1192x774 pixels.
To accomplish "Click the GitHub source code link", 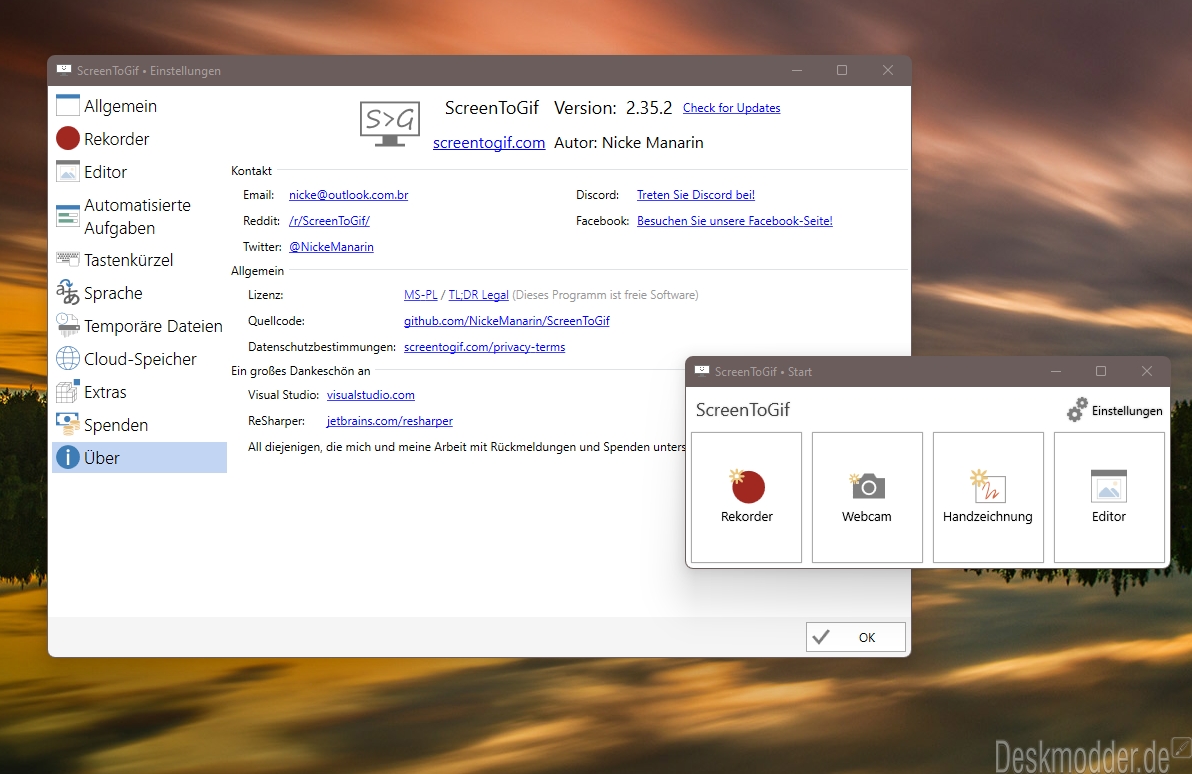I will point(506,321).
